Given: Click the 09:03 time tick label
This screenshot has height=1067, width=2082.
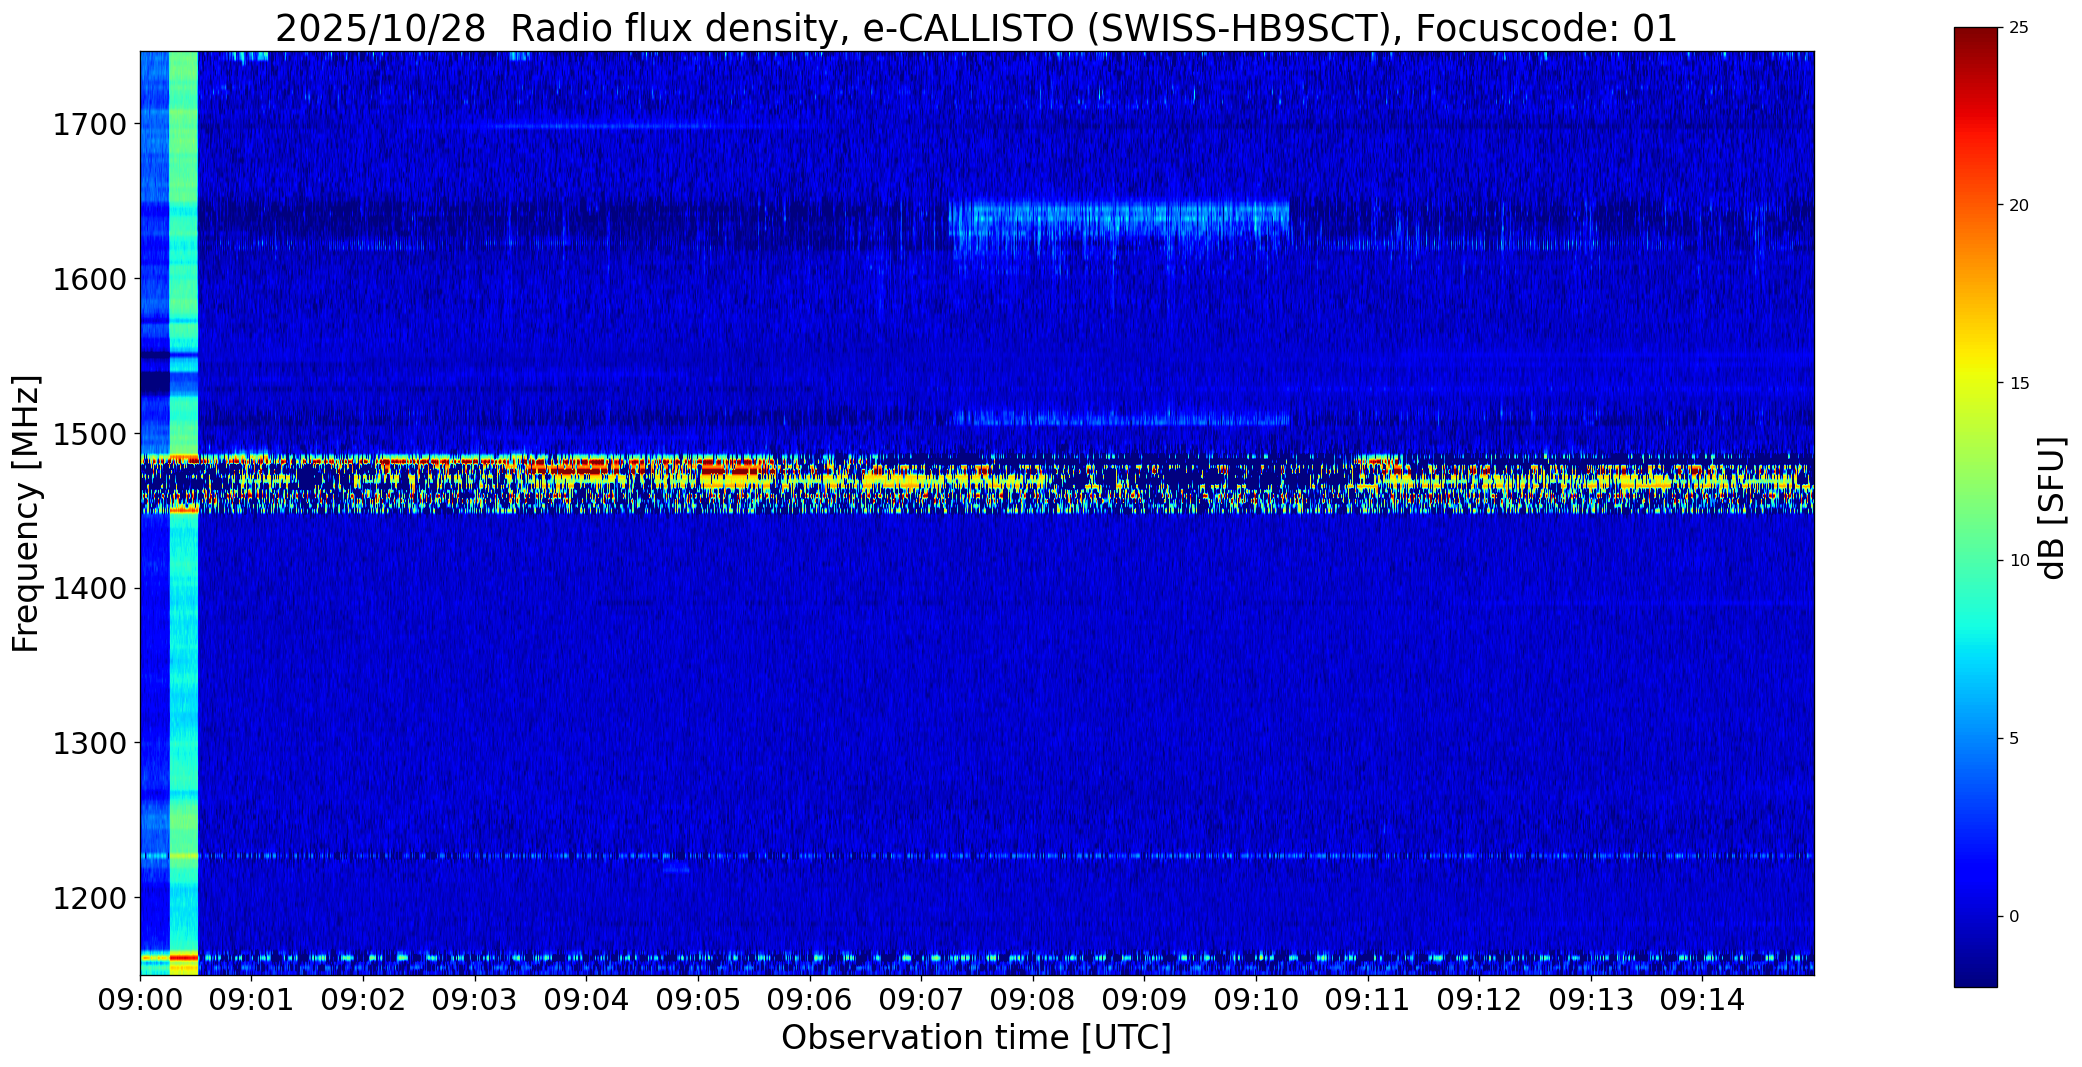Looking at the screenshot, I should (475, 999).
